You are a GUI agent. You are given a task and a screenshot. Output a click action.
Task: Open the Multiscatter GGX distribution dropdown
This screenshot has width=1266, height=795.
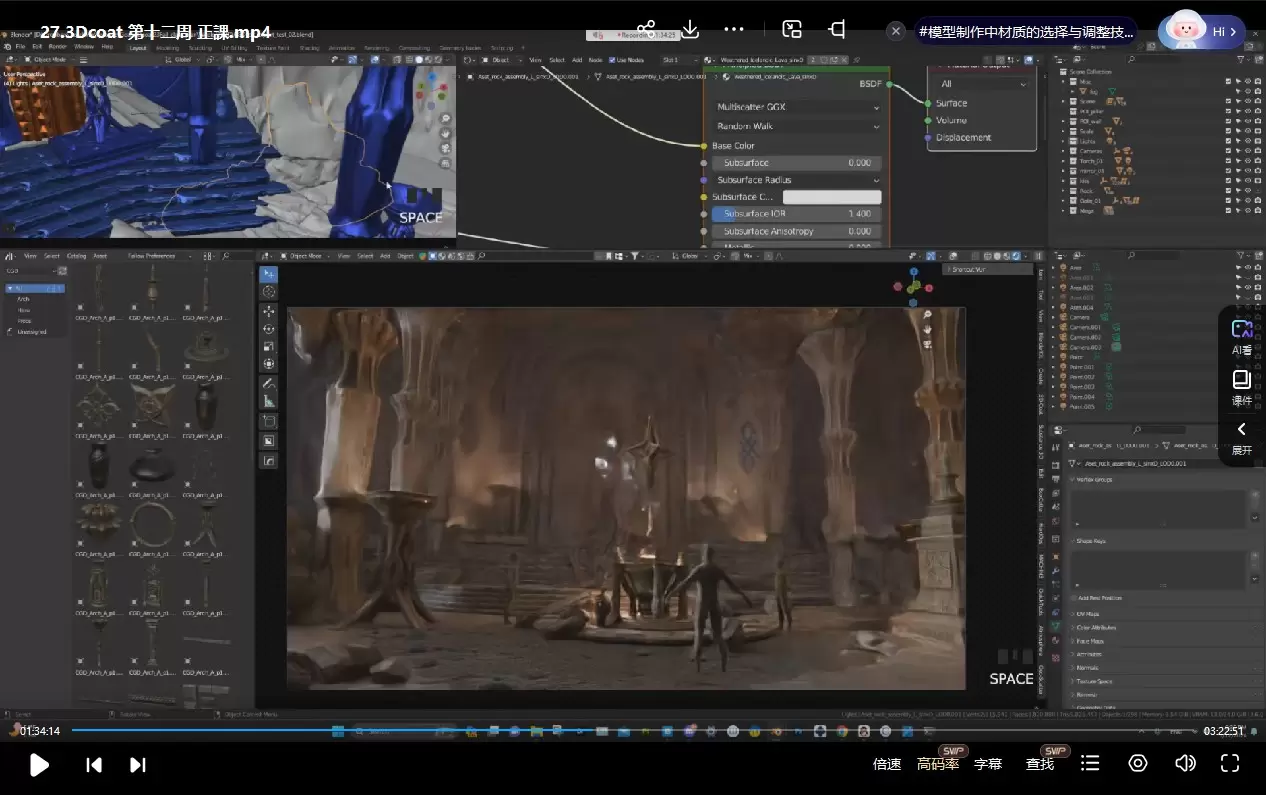pos(798,107)
